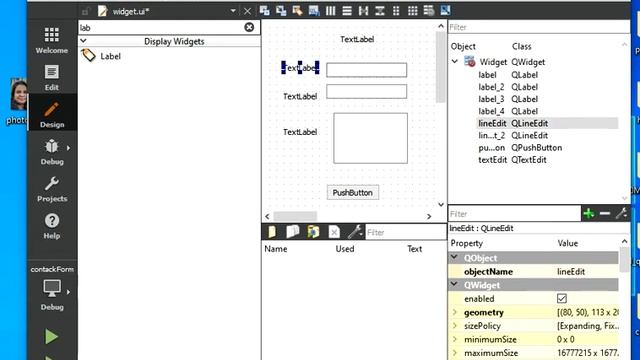Apply Lay Out Vertically in Splitter

(380, 11)
